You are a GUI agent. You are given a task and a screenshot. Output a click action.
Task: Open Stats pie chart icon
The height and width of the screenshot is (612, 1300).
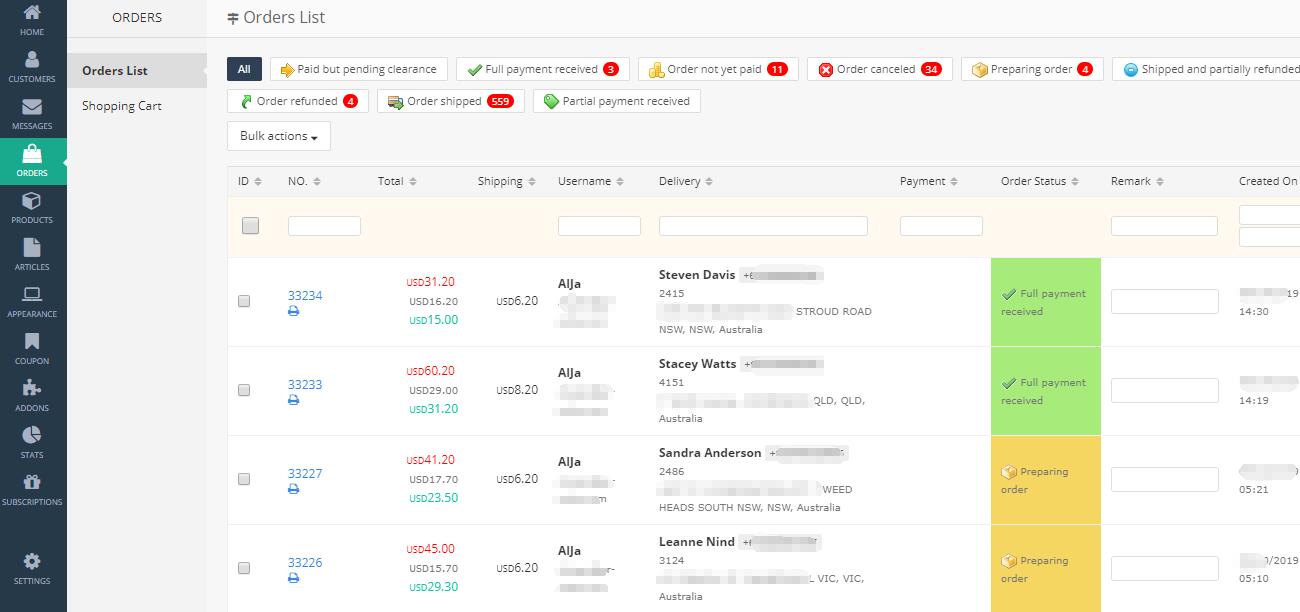(32, 442)
